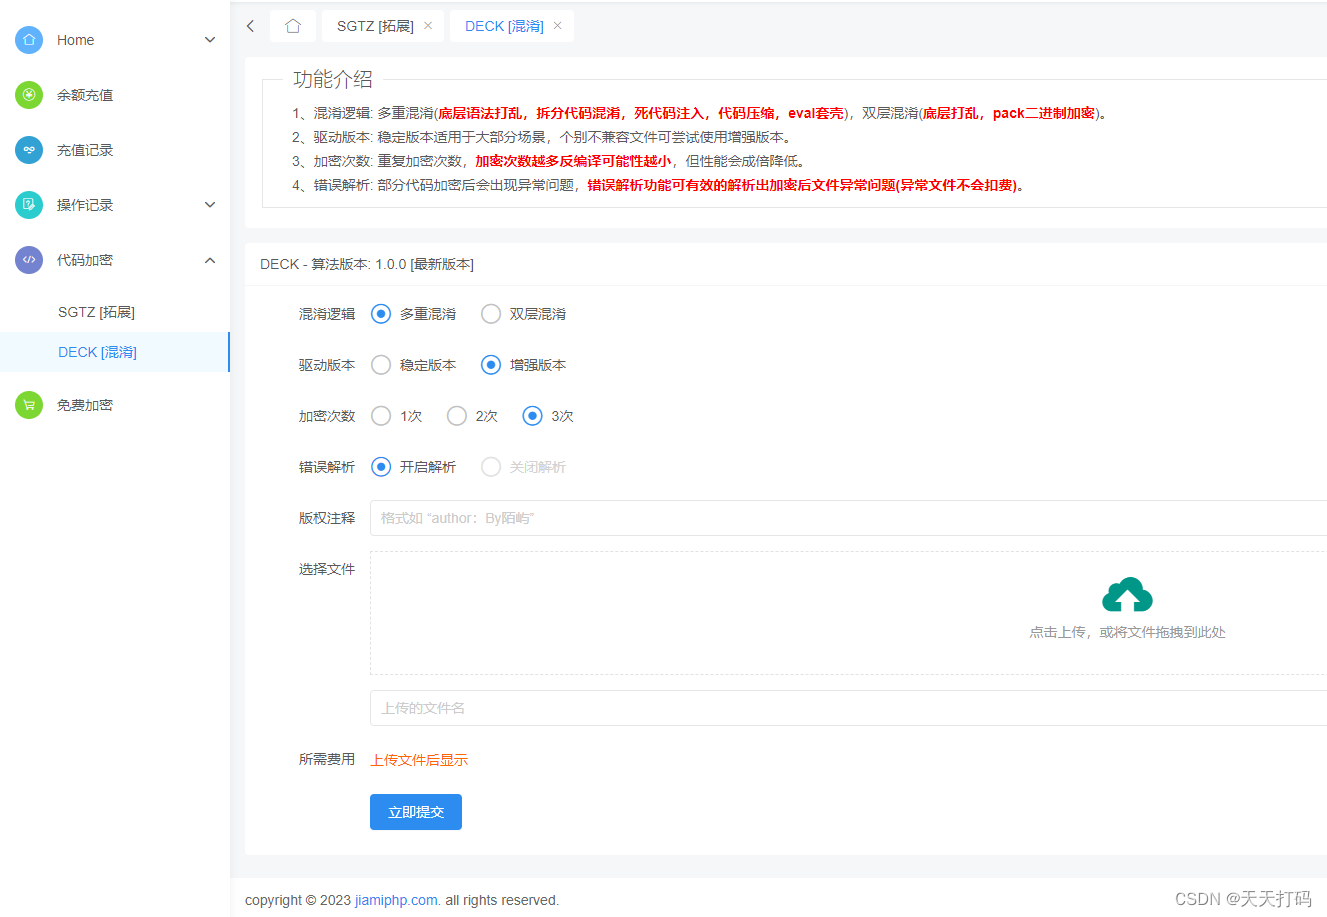1327x917 pixels.
Task: Open the home tab via its house icon
Action: pos(293,26)
